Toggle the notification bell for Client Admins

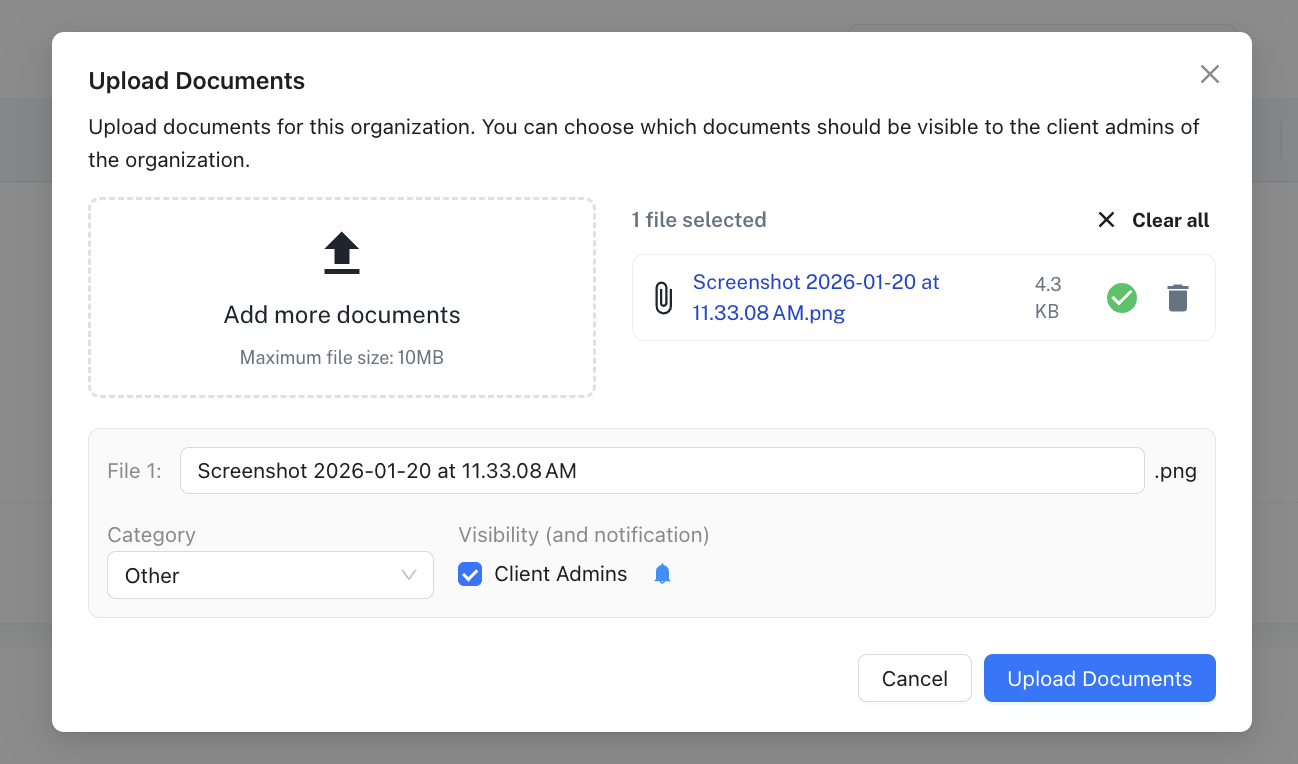662,574
